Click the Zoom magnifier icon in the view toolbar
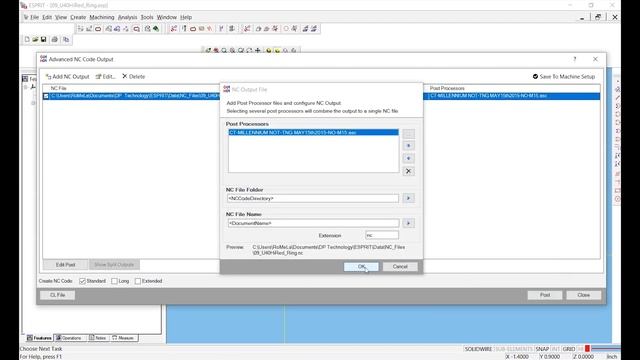Image resolution: width=640 pixels, height=360 pixels. [x=224, y=51]
